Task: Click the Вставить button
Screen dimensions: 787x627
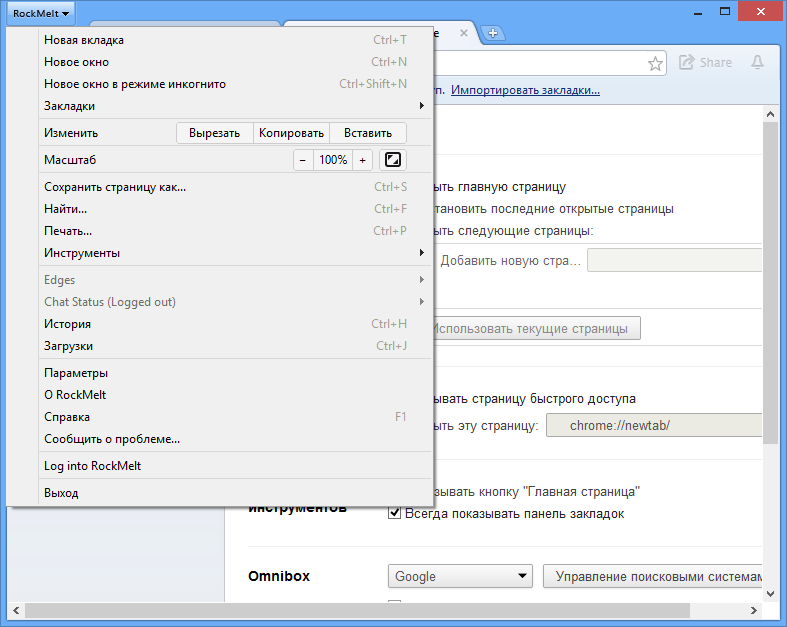Action: click(x=368, y=133)
